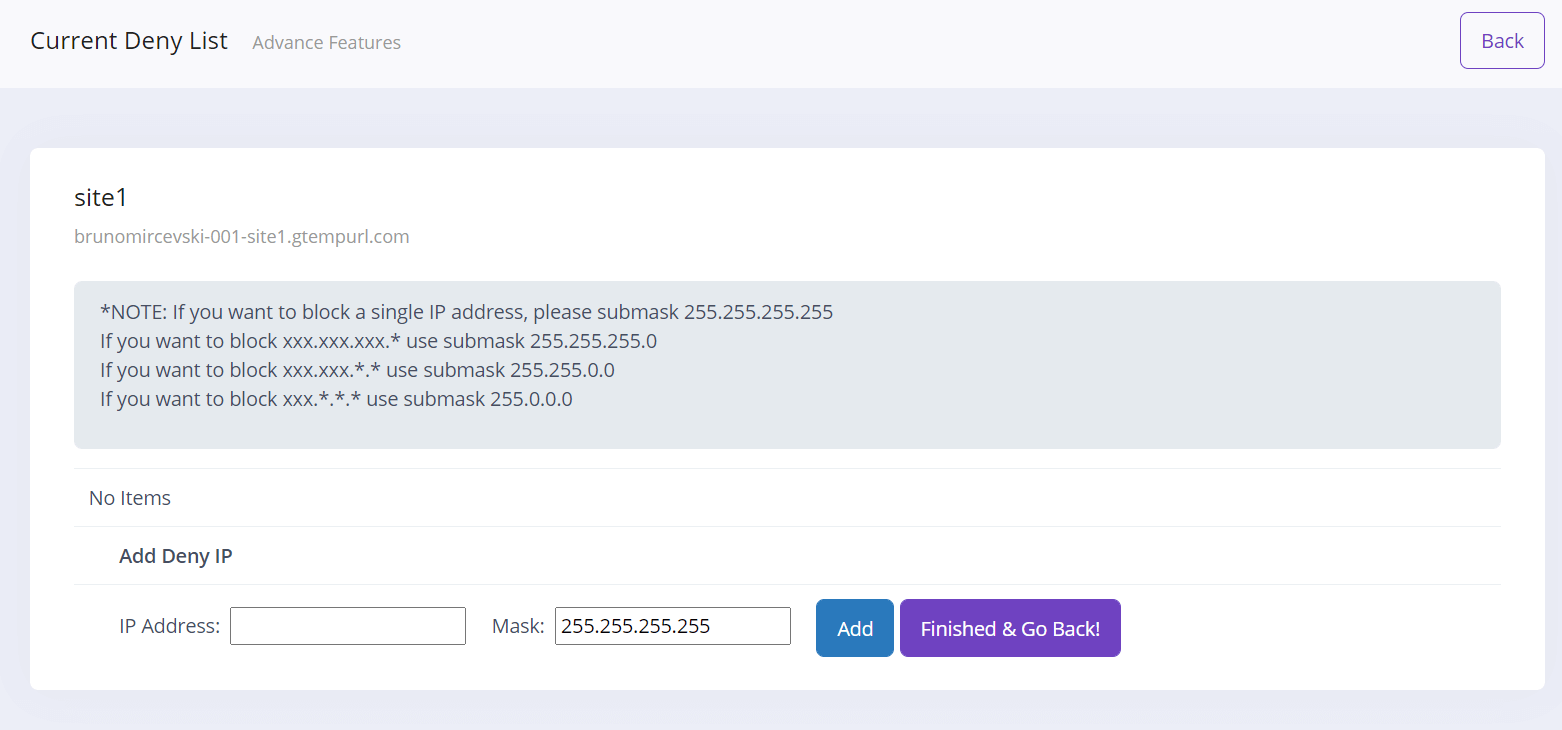Image resolution: width=1562 pixels, height=730 pixels.
Task: Click the note line mentioning submask 255.255.0.0
Action: point(357,370)
